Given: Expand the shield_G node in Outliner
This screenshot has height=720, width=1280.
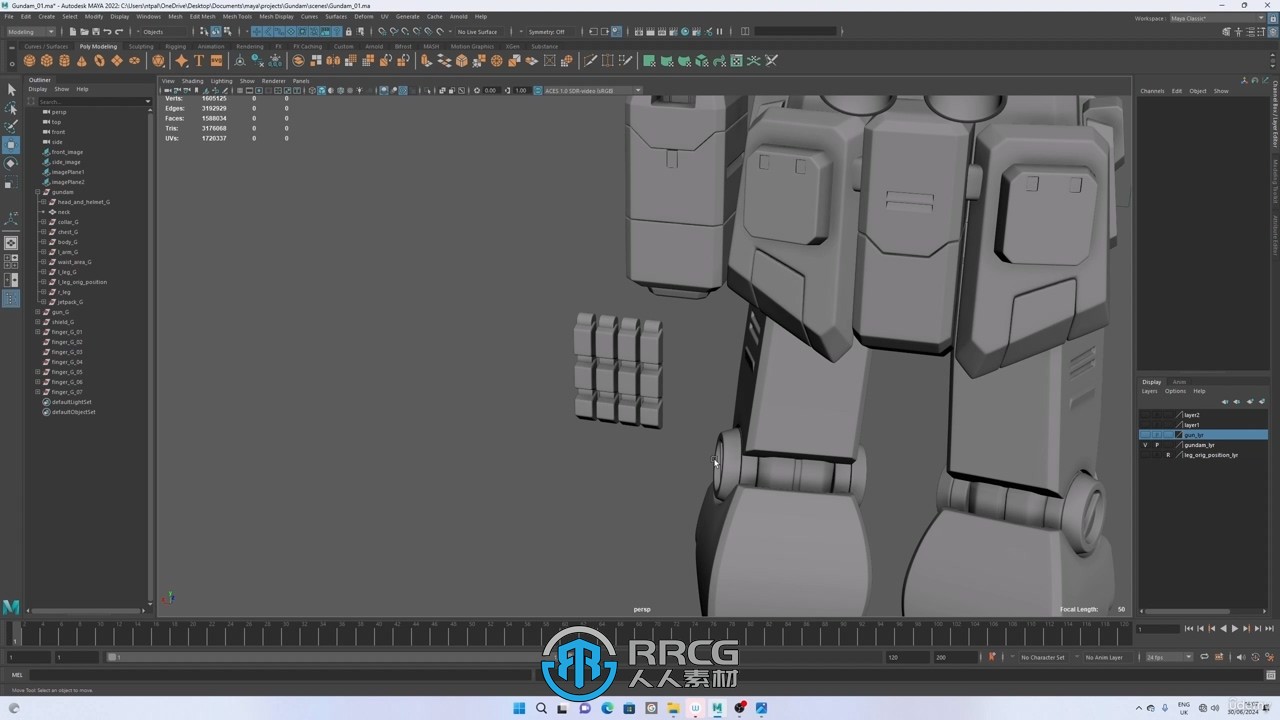Looking at the screenshot, I should point(38,322).
